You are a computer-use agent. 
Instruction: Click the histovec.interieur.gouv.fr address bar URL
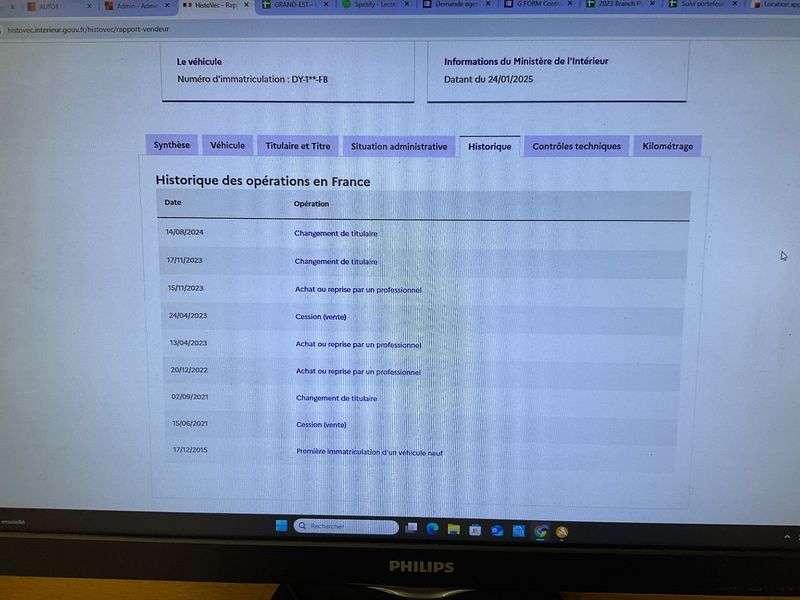pyautogui.click(x=88, y=30)
